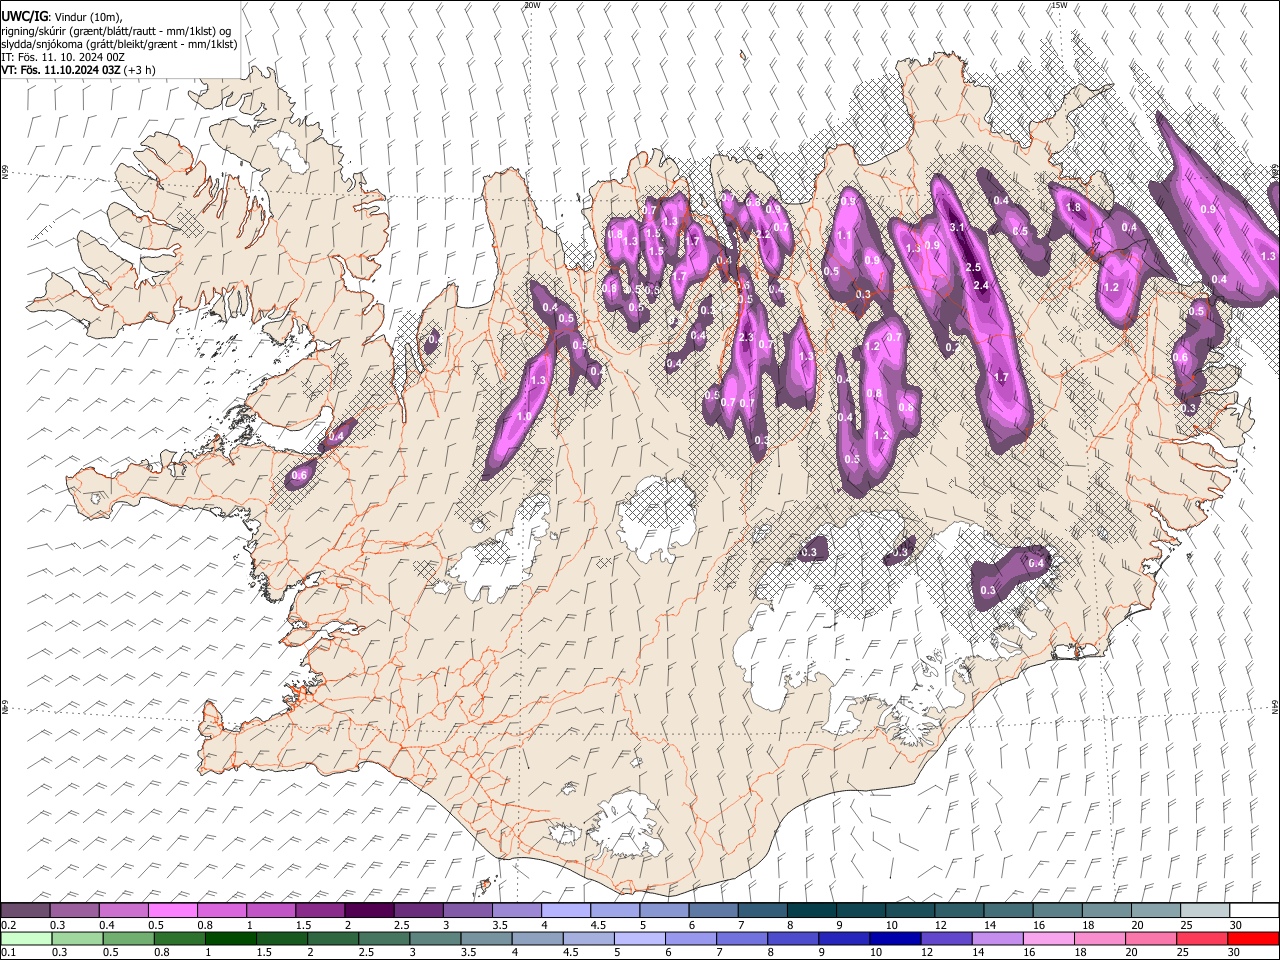Click the white 30 snow legend swatch
The height and width of the screenshot is (960, 1280).
coord(1255,910)
